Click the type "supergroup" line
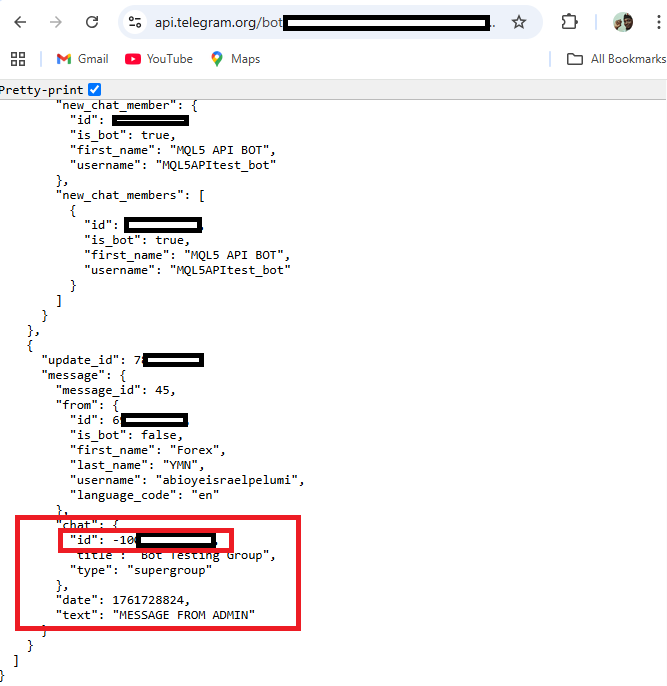 coord(141,570)
